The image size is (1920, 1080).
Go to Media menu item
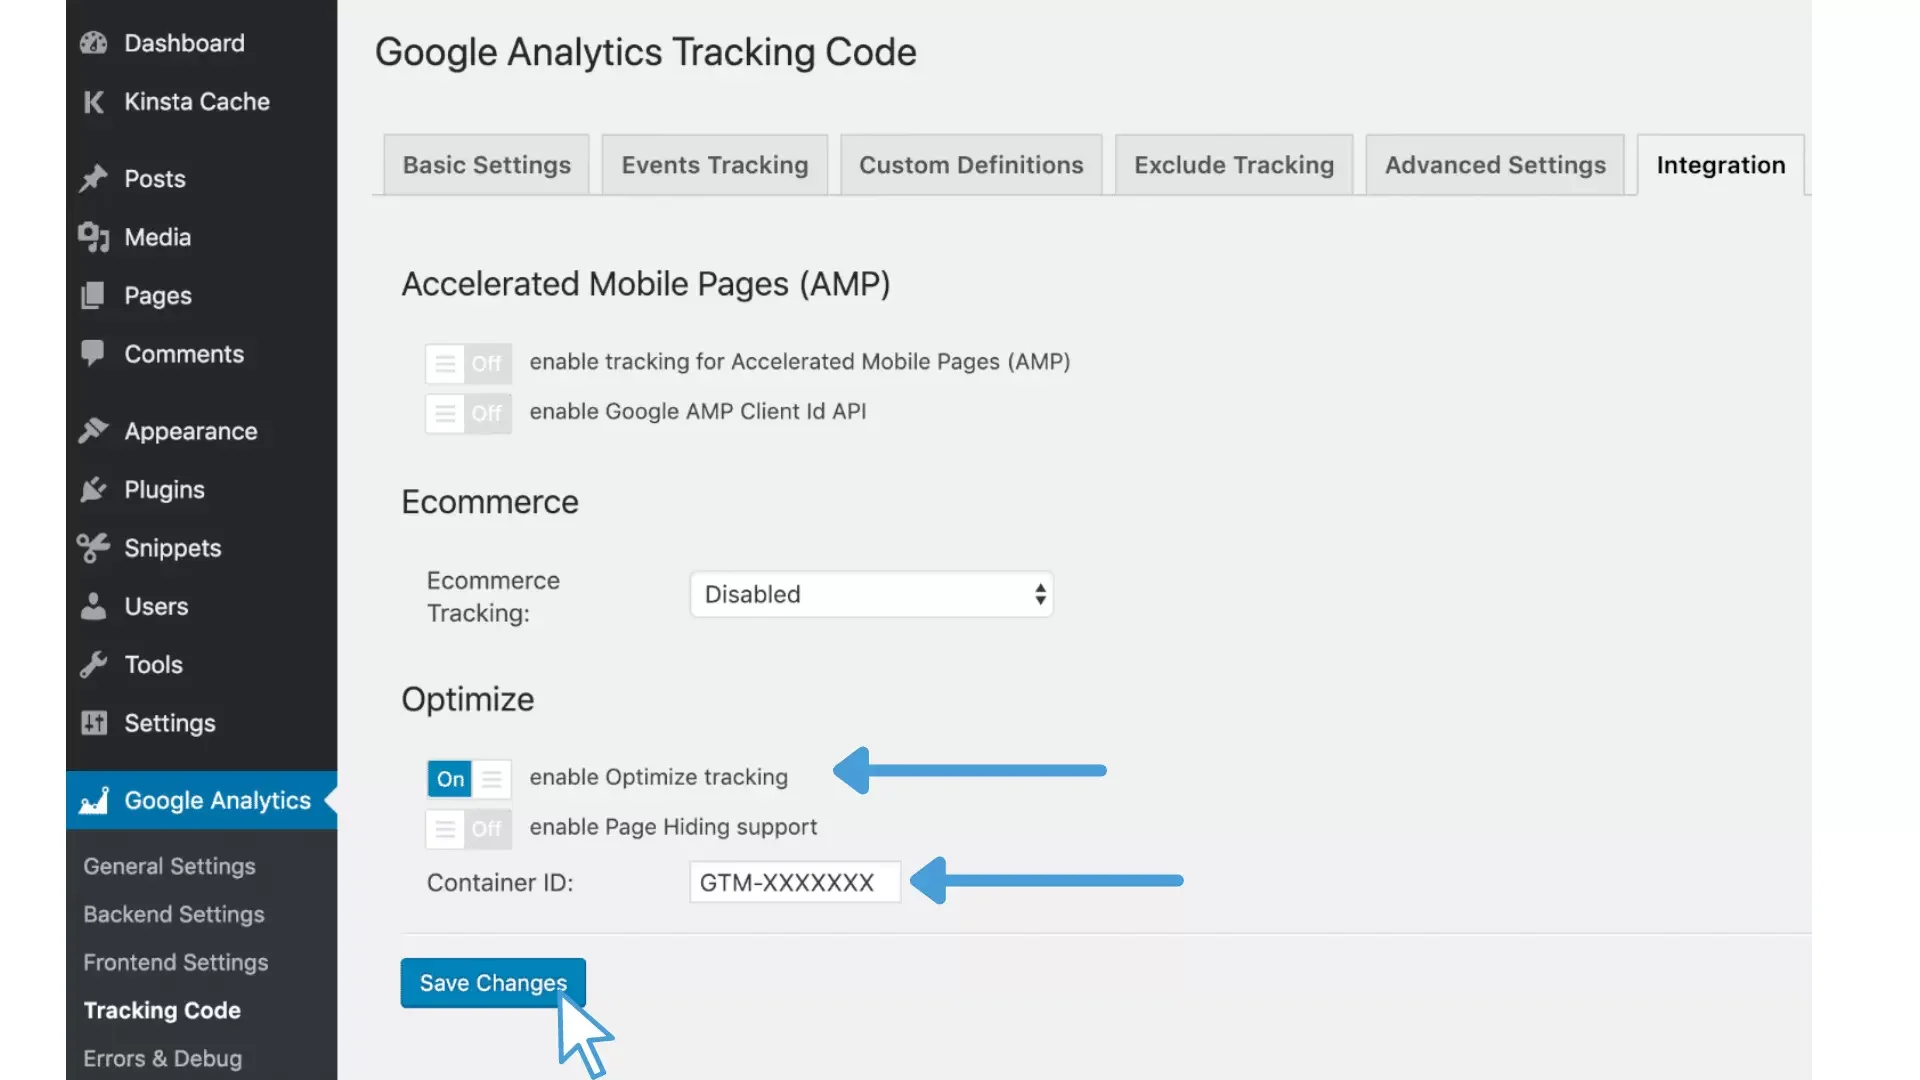202,237
